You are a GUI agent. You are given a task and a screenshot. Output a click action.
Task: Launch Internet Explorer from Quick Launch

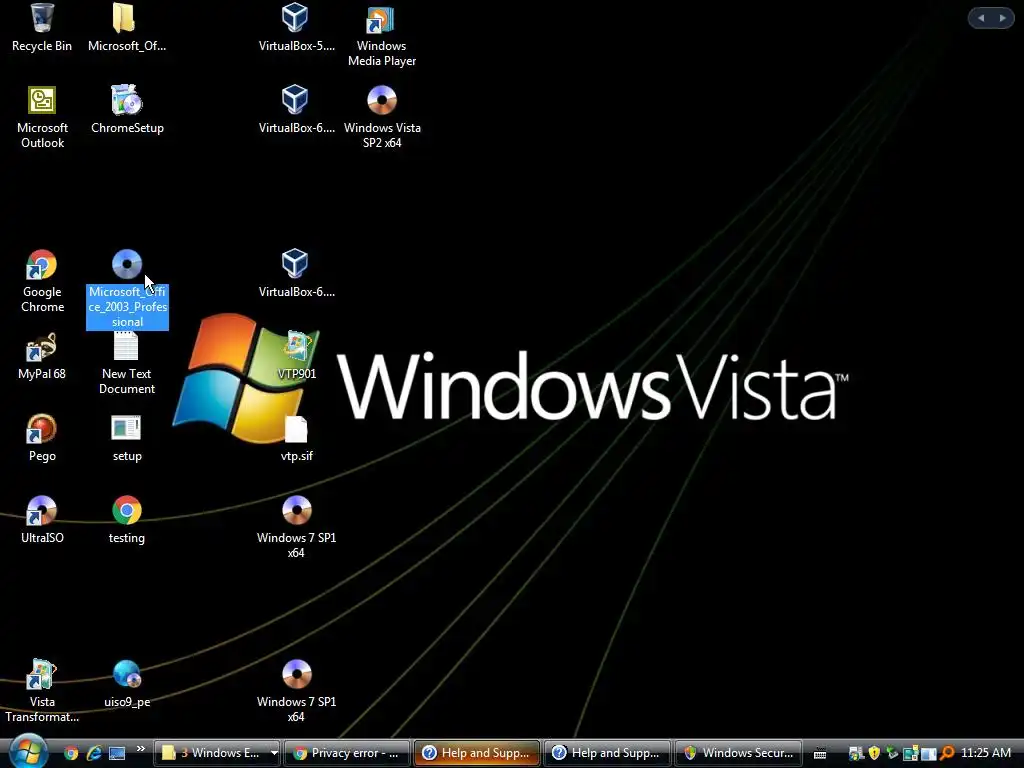tap(94, 753)
